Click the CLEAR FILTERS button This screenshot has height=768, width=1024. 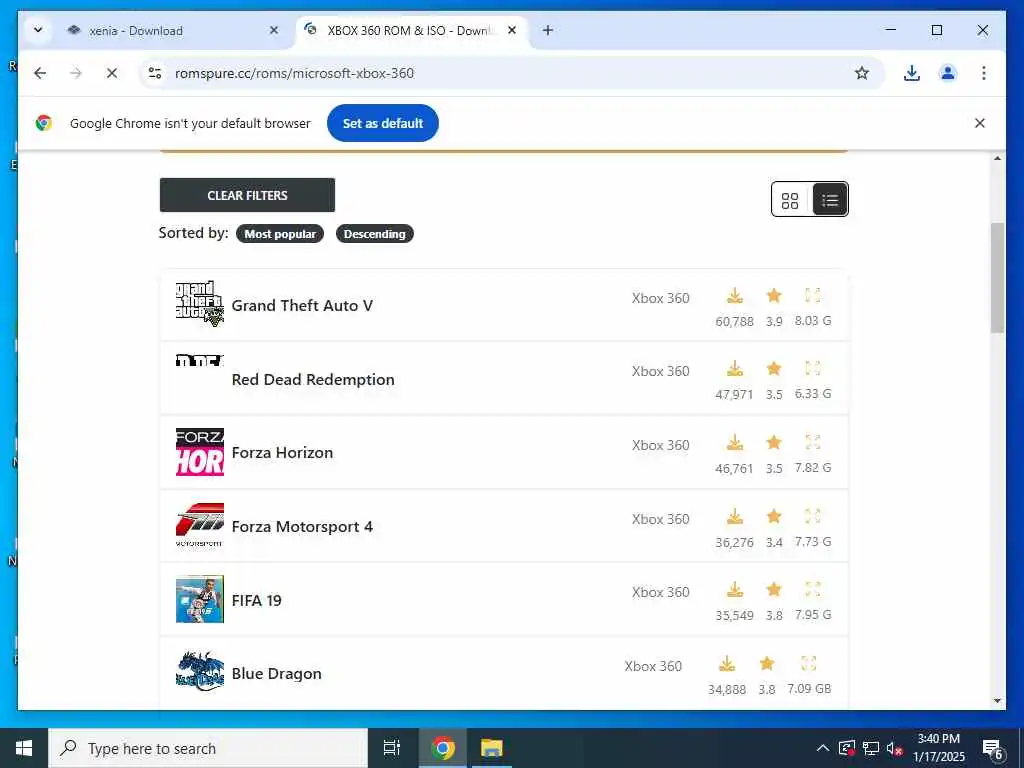[248, 195]
